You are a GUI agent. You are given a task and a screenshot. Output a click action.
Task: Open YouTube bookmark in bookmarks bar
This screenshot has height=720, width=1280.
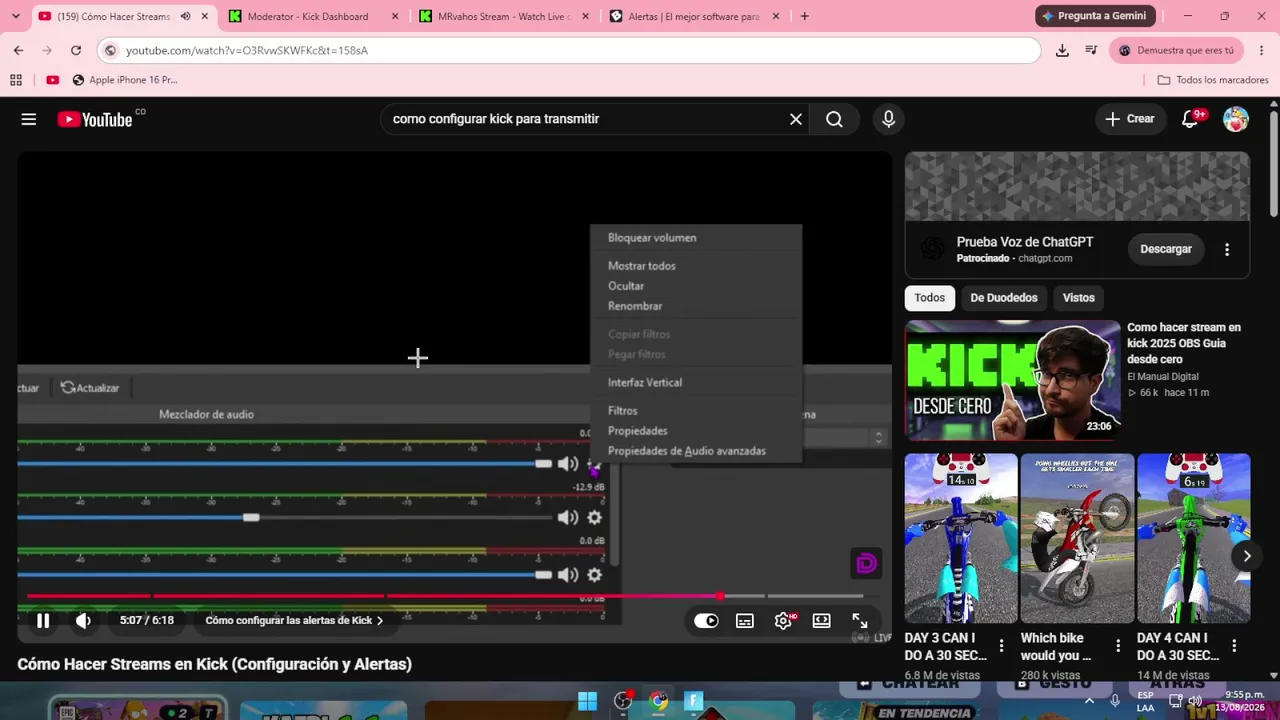[52, 80]
